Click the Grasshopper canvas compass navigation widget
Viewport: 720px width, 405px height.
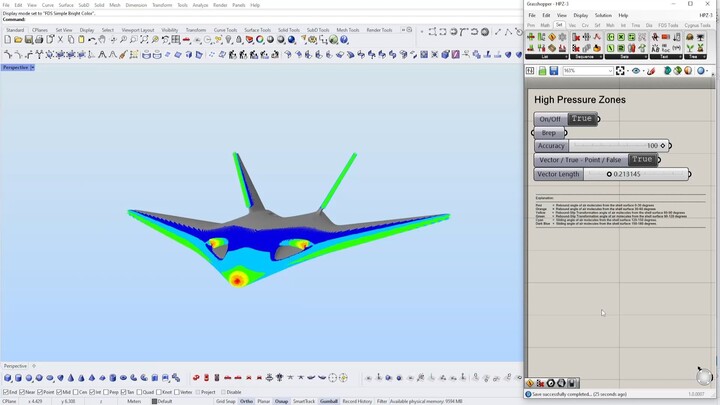pyautogui.click(x=704, y=377)
